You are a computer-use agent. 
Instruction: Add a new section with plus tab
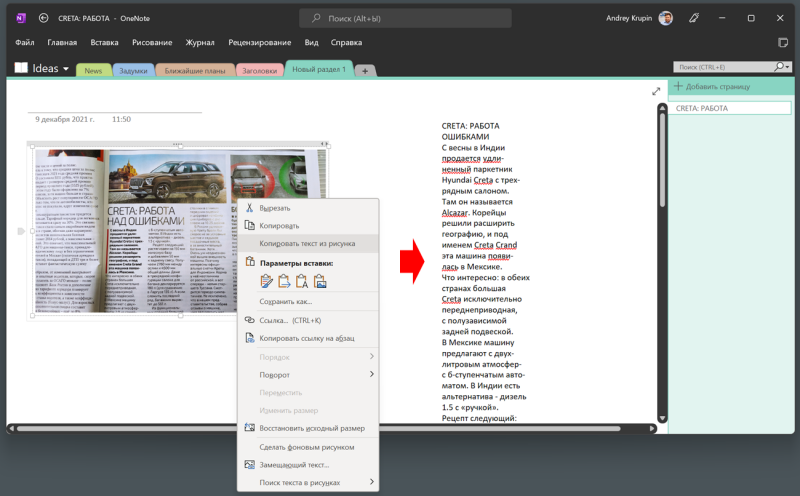tap(365, 71)
